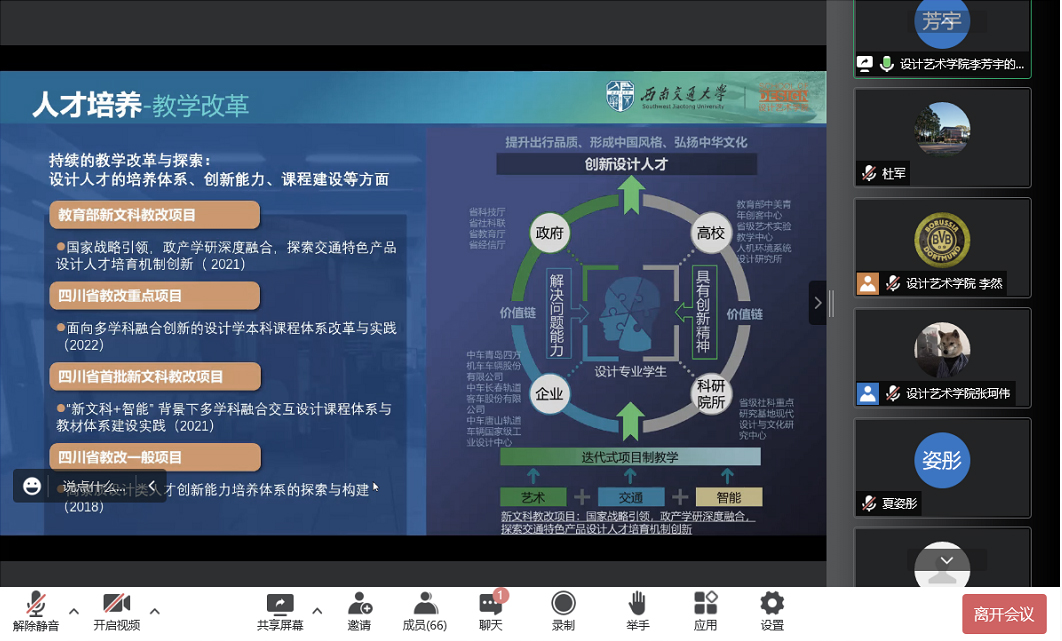Open video options arrow beside 开启视频
Viewport: 1062px width, 641px height.
(x=154, y=611)
